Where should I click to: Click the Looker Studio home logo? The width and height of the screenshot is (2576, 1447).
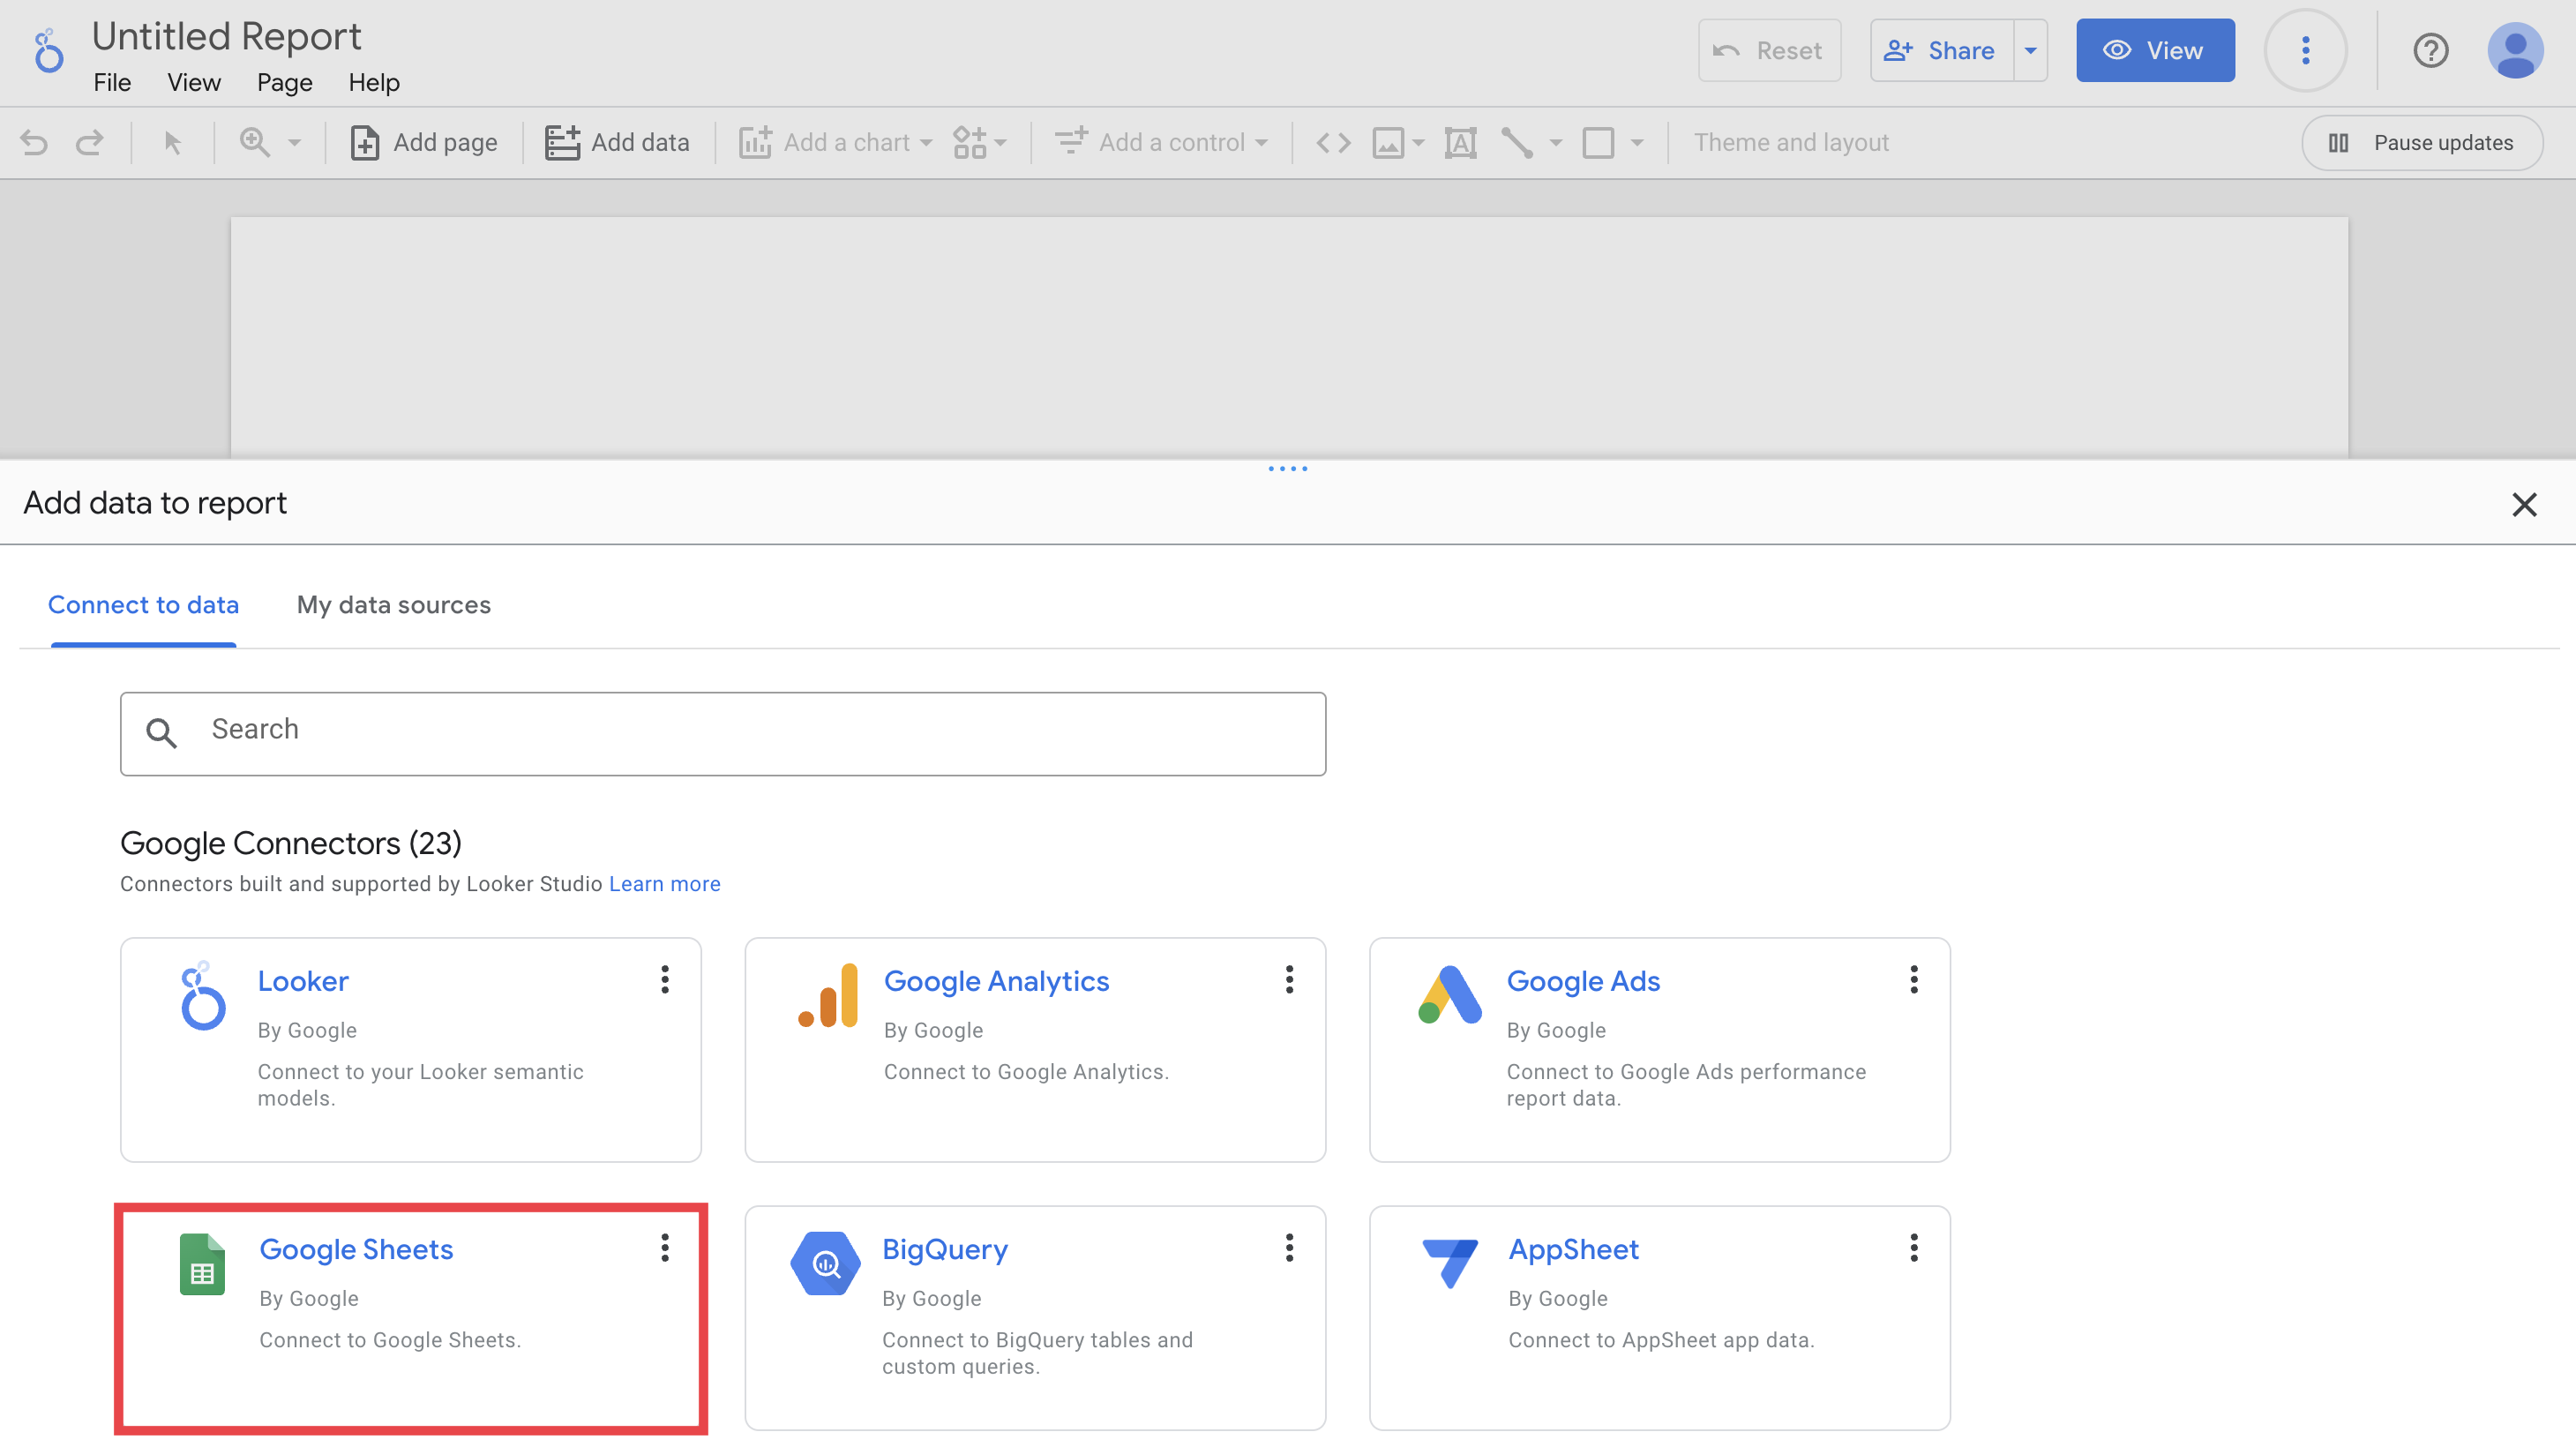tap(48, 51)
